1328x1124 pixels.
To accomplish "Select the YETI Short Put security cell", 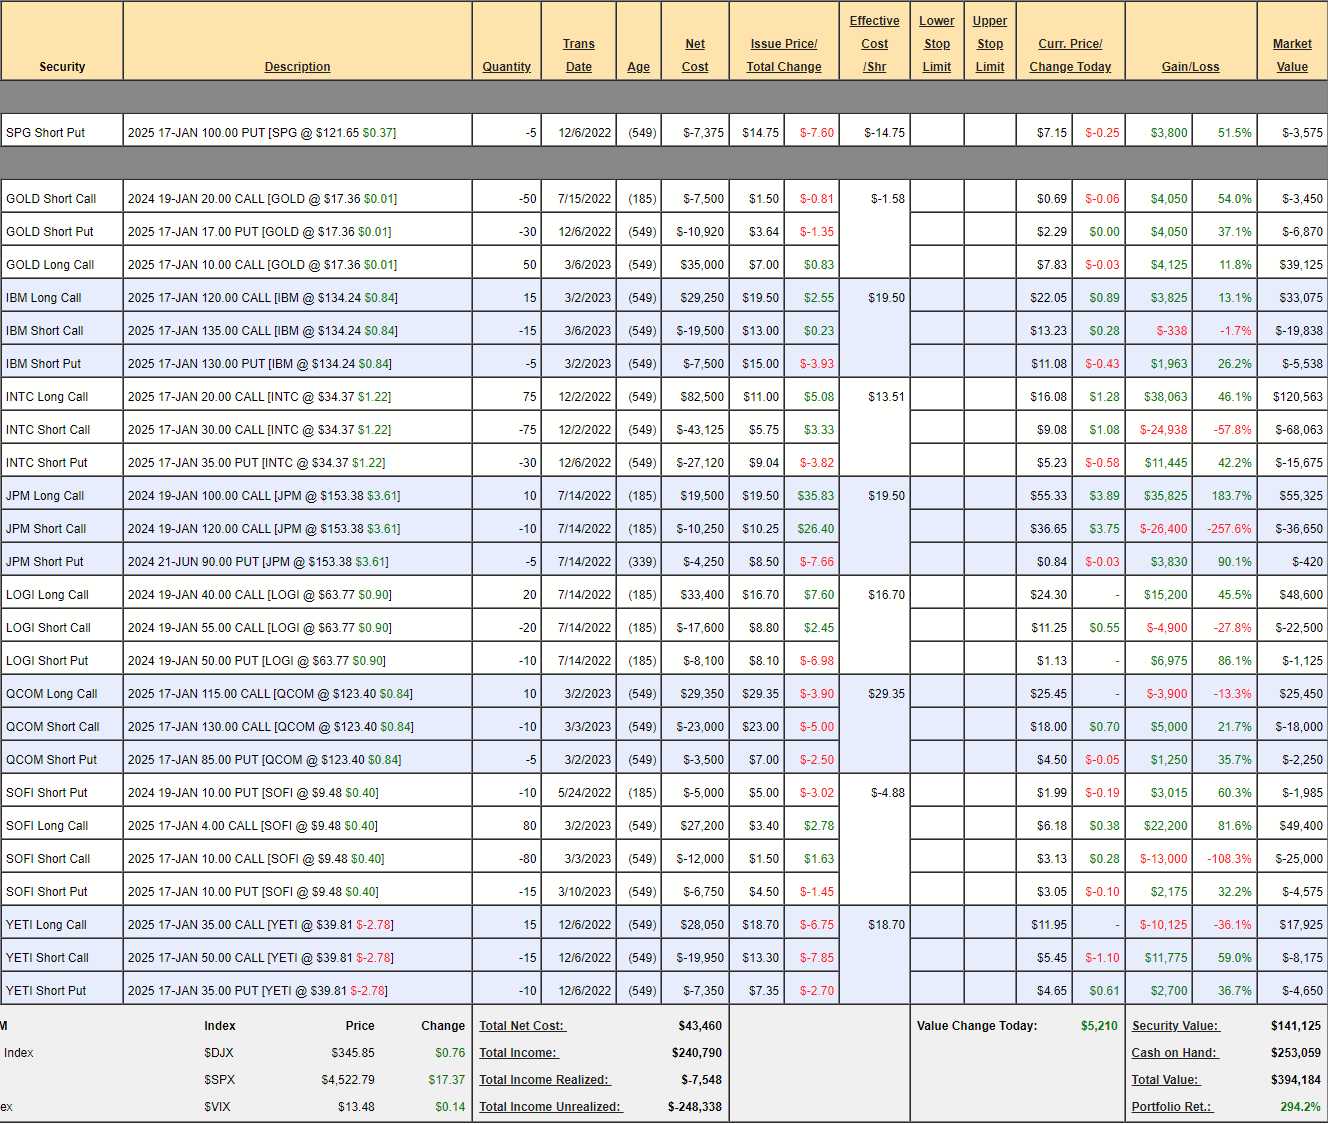I will click(x=46, y=991).
